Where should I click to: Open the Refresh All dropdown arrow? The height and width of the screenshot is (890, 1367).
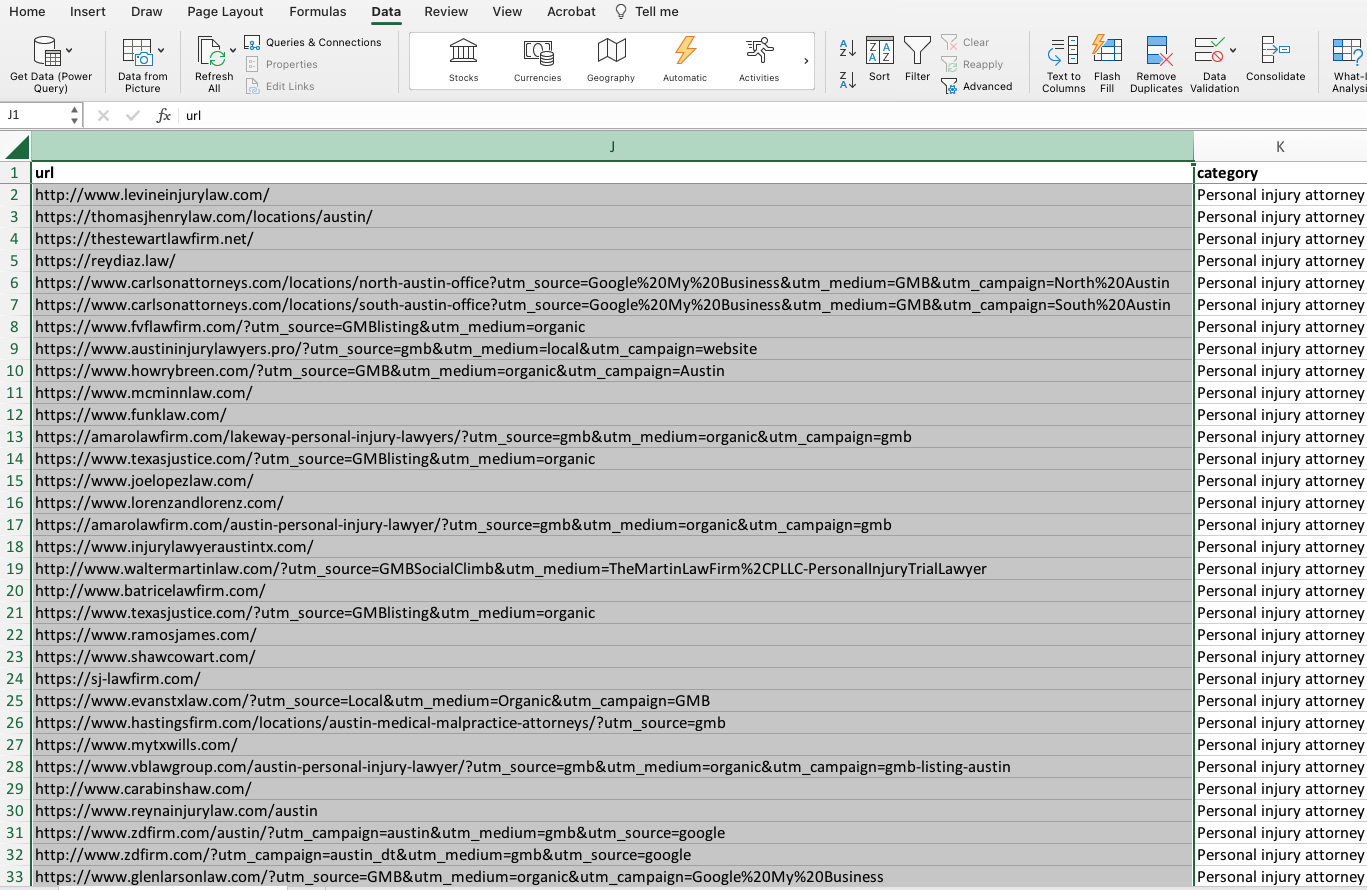[233, 50]
